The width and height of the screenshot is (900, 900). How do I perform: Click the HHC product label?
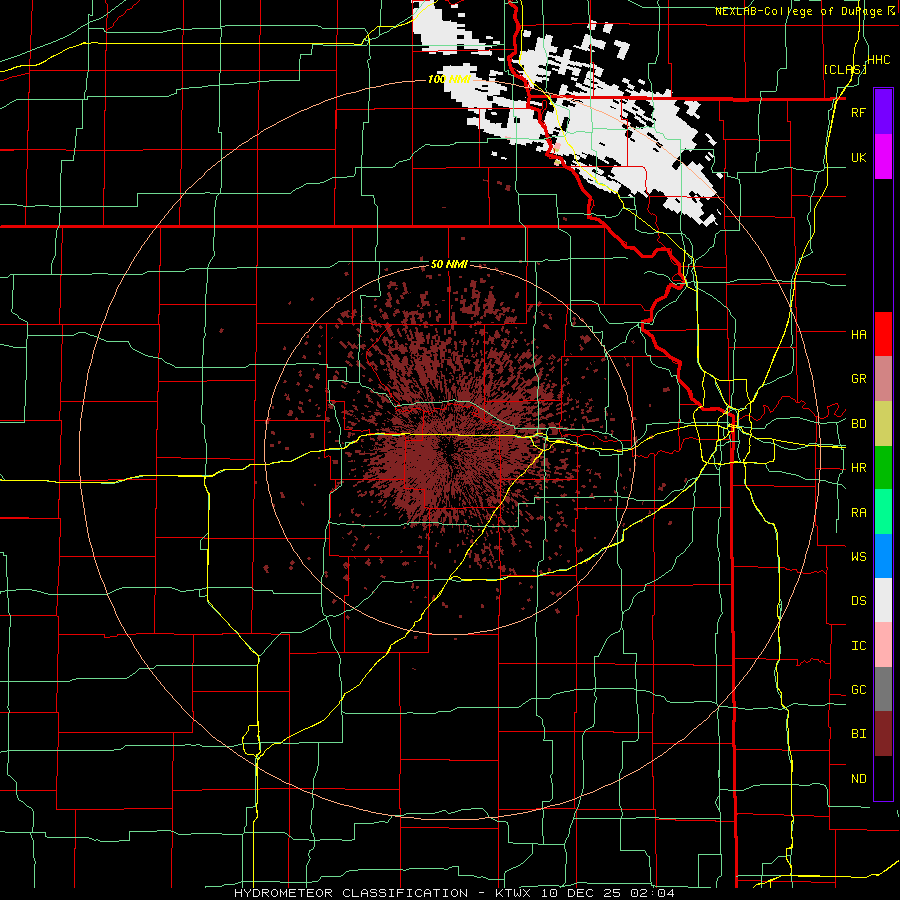(x=879, y=60)
